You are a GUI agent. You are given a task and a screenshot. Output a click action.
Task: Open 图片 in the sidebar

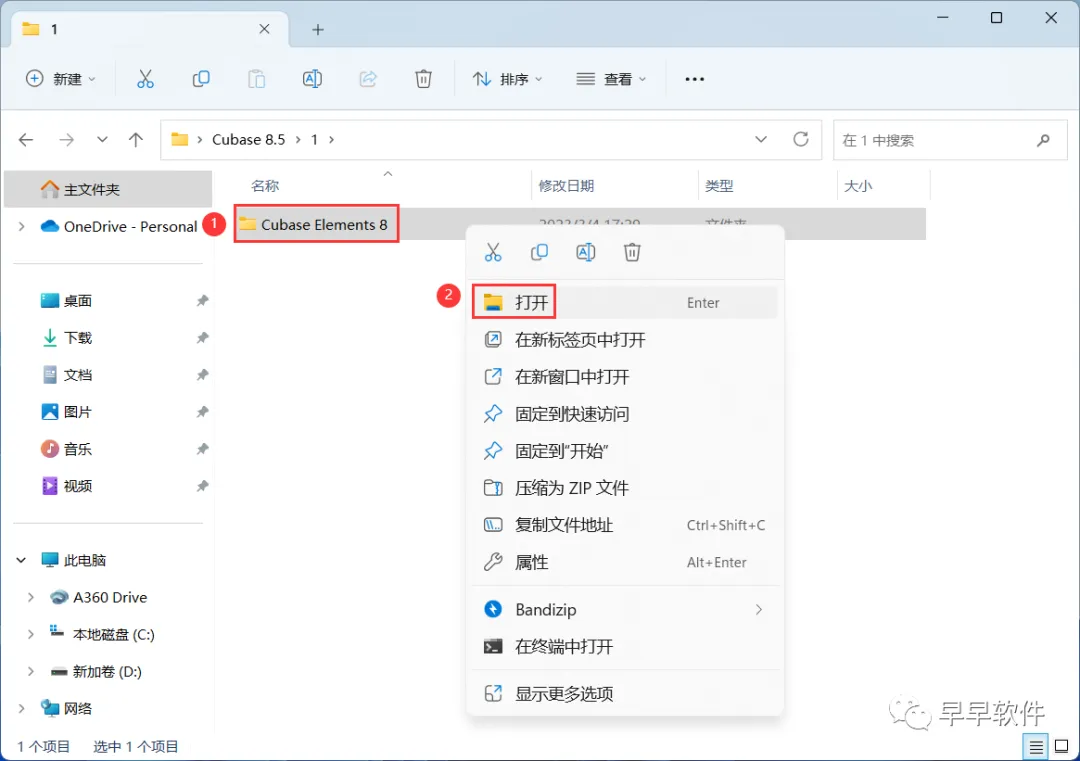(78, 412)
